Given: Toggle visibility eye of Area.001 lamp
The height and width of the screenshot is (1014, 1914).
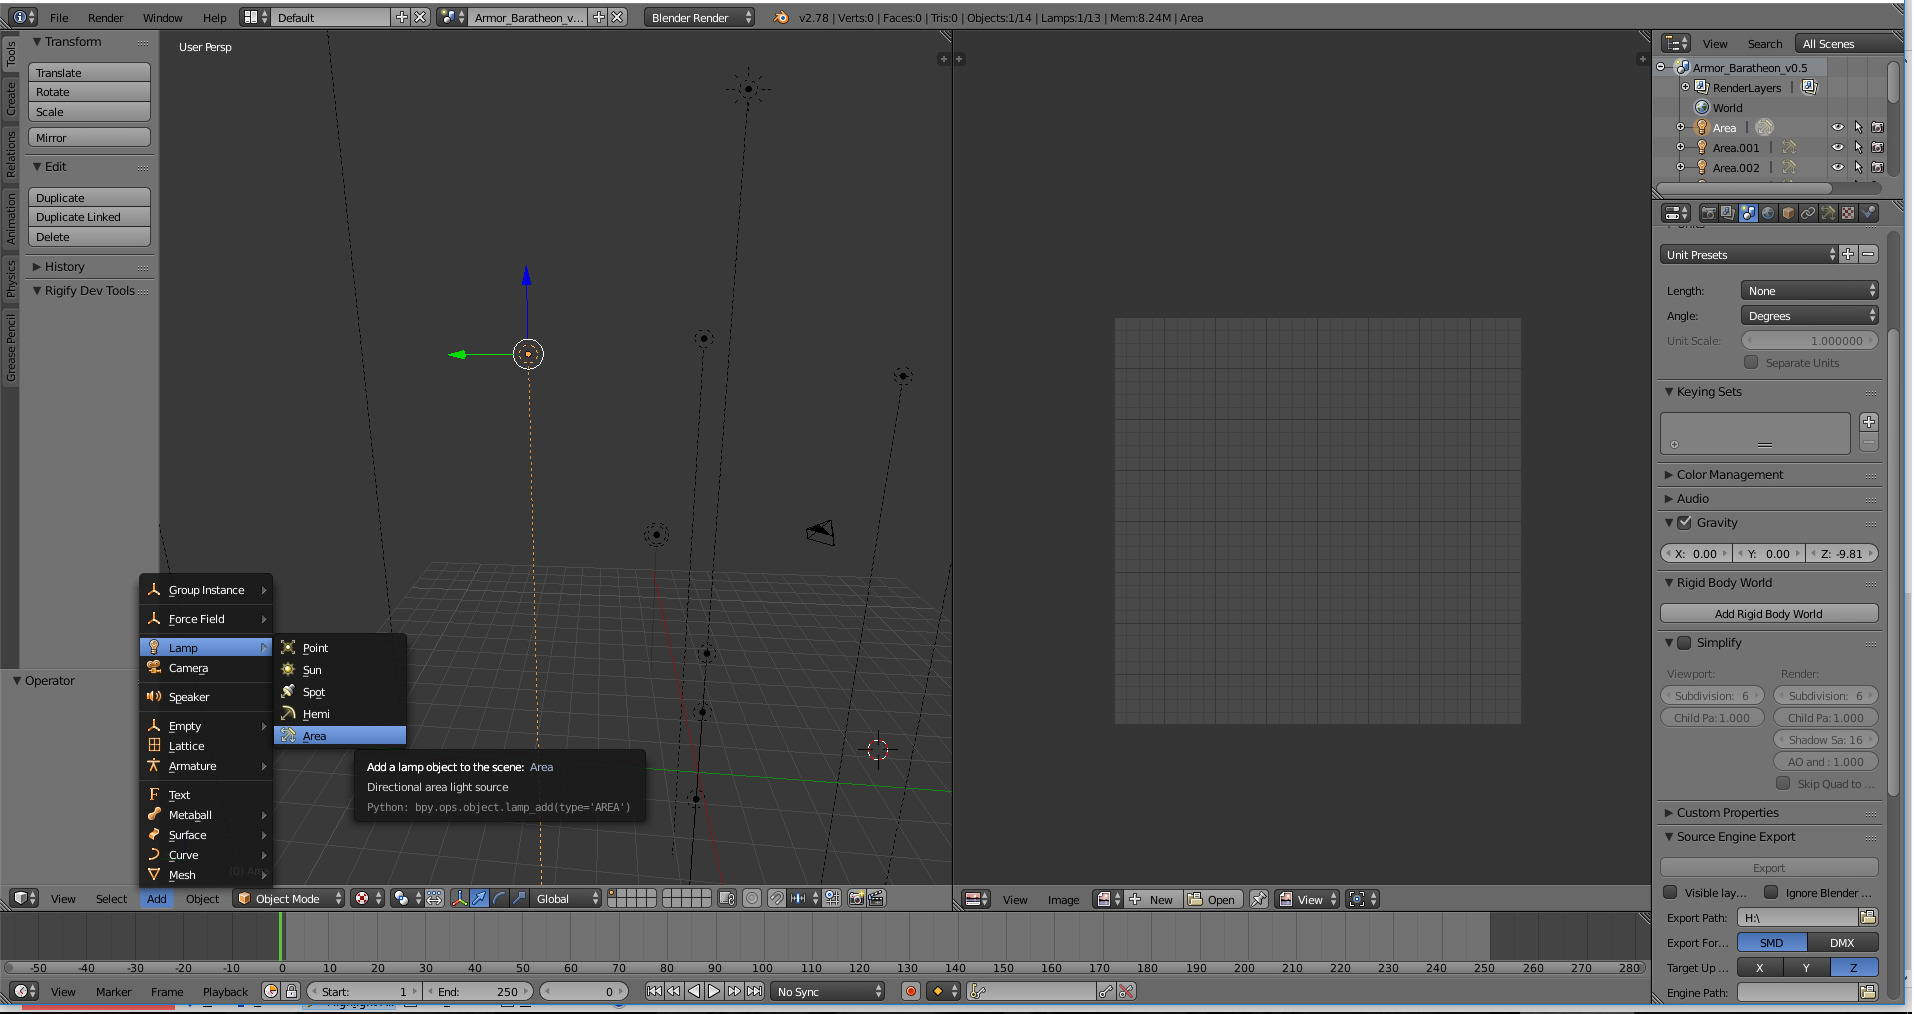Looking at the screenshot, I should tap(1837, 147).
